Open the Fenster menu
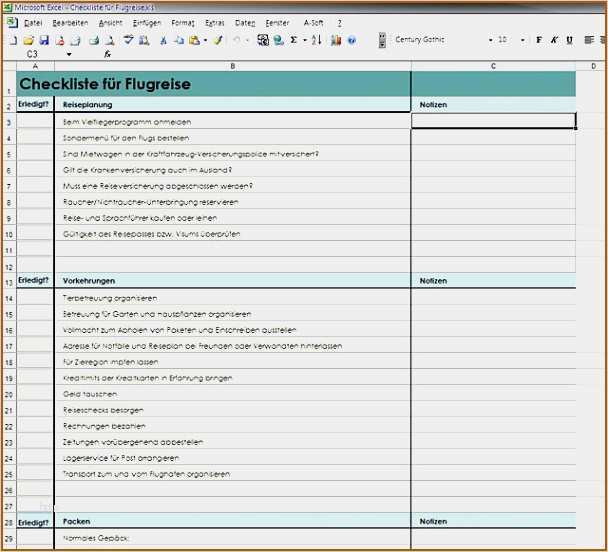The width and height of the screenshot is (608, 552). [277, 23]
